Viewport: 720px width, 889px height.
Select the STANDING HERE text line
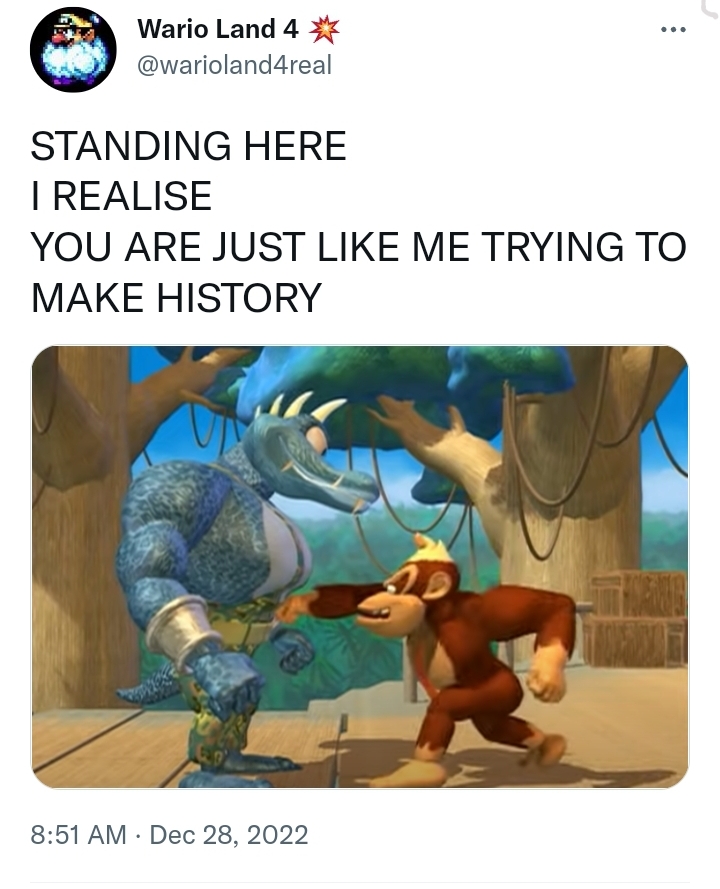[188, 146]
